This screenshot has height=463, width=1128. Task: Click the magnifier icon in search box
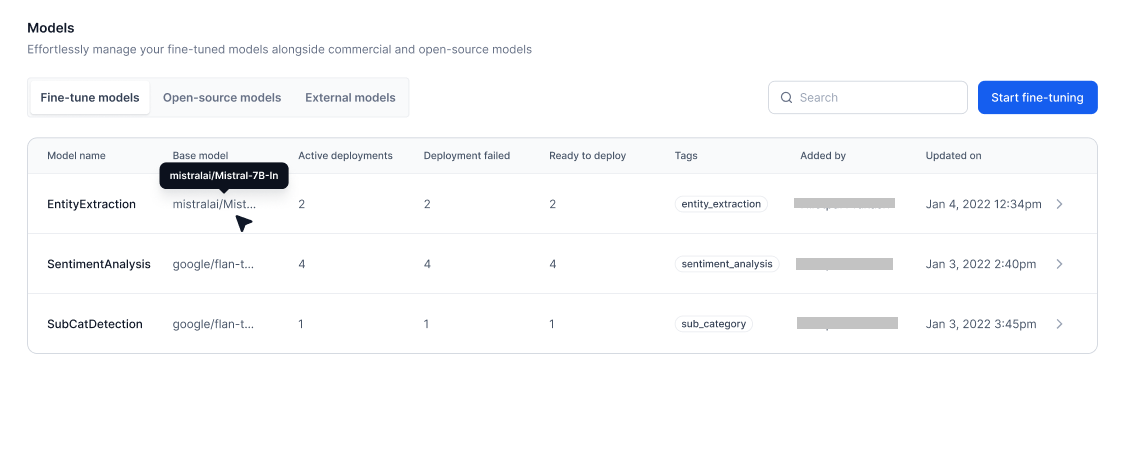[x=787, y=98]
